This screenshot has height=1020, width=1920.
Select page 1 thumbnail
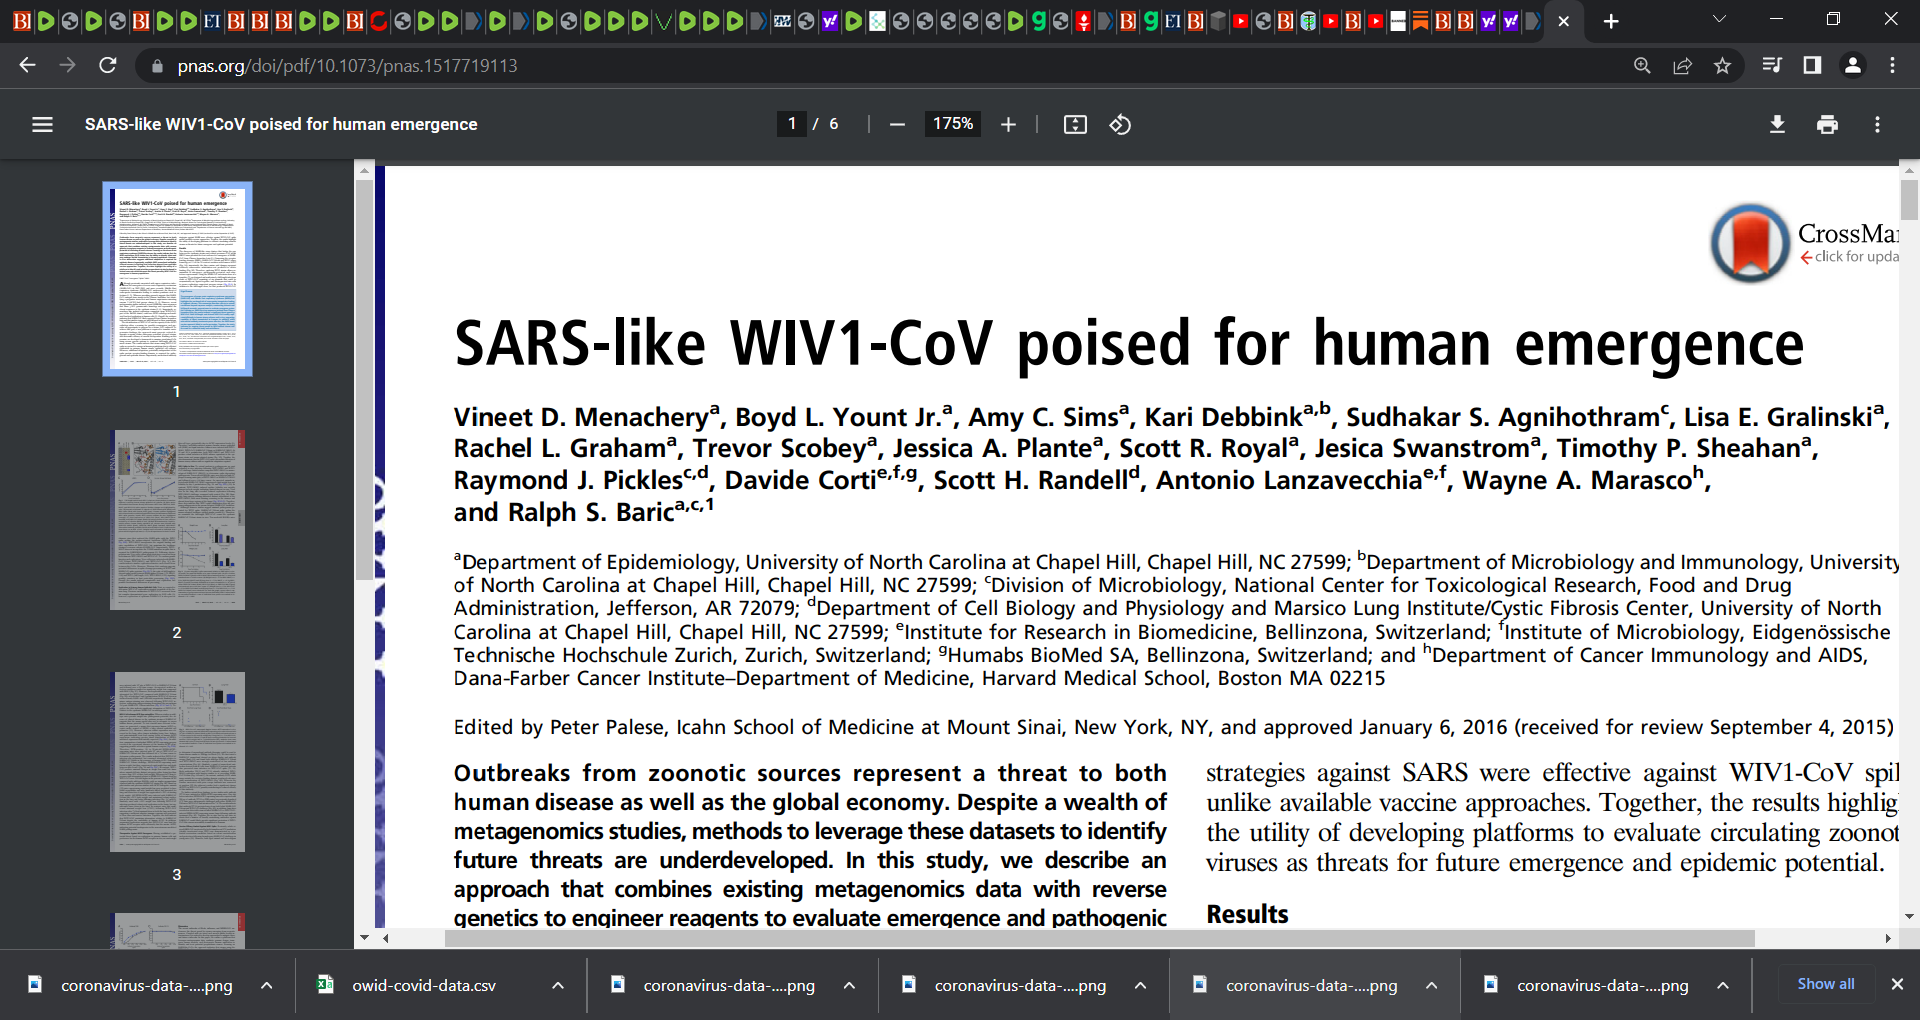click(x=177, y=278)
